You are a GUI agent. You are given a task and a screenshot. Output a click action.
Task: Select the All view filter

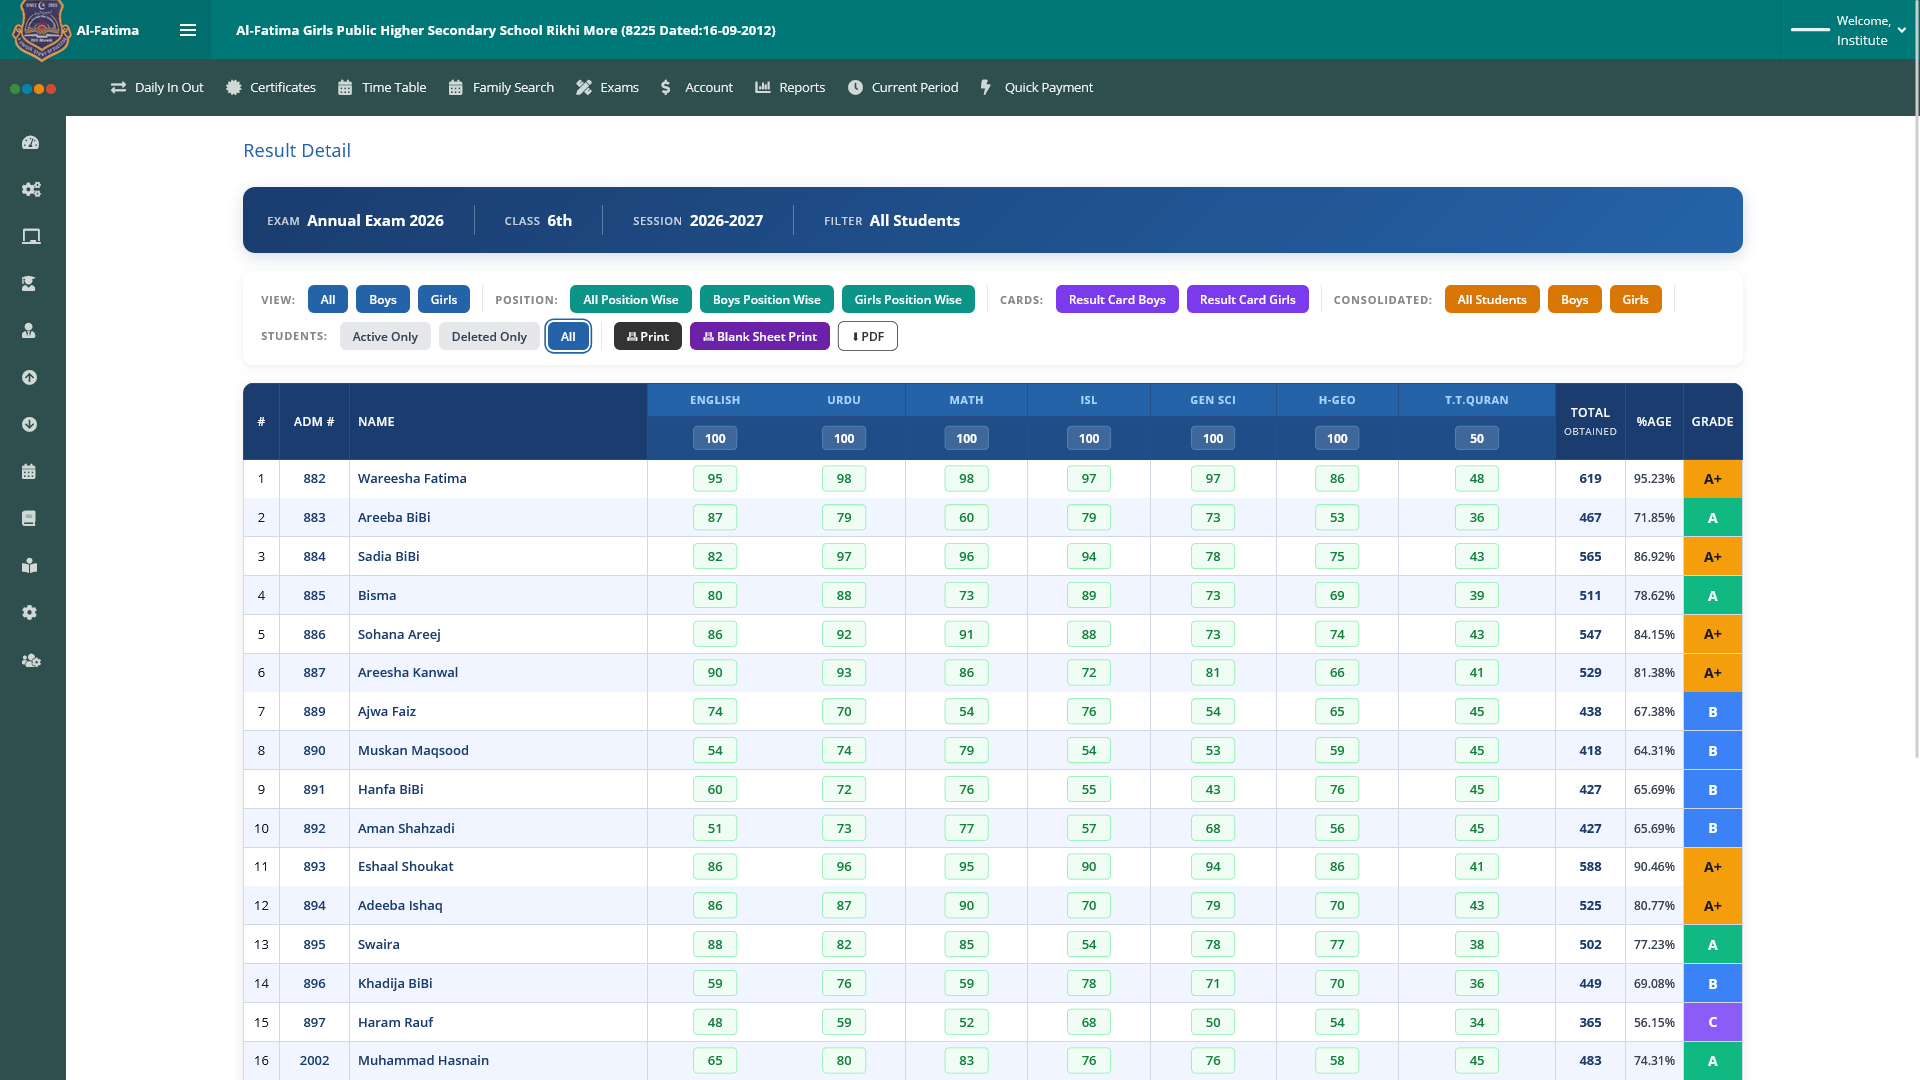pos(328,300)
